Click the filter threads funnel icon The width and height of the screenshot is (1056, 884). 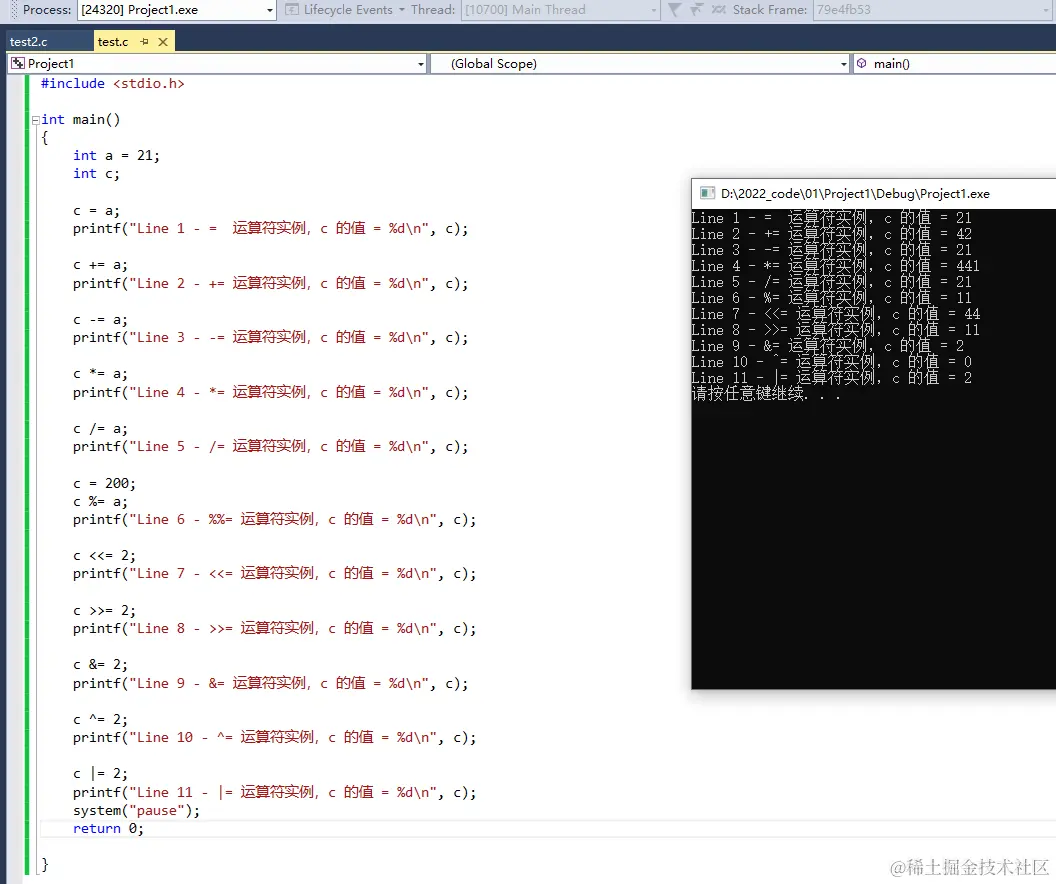[674, 9]
